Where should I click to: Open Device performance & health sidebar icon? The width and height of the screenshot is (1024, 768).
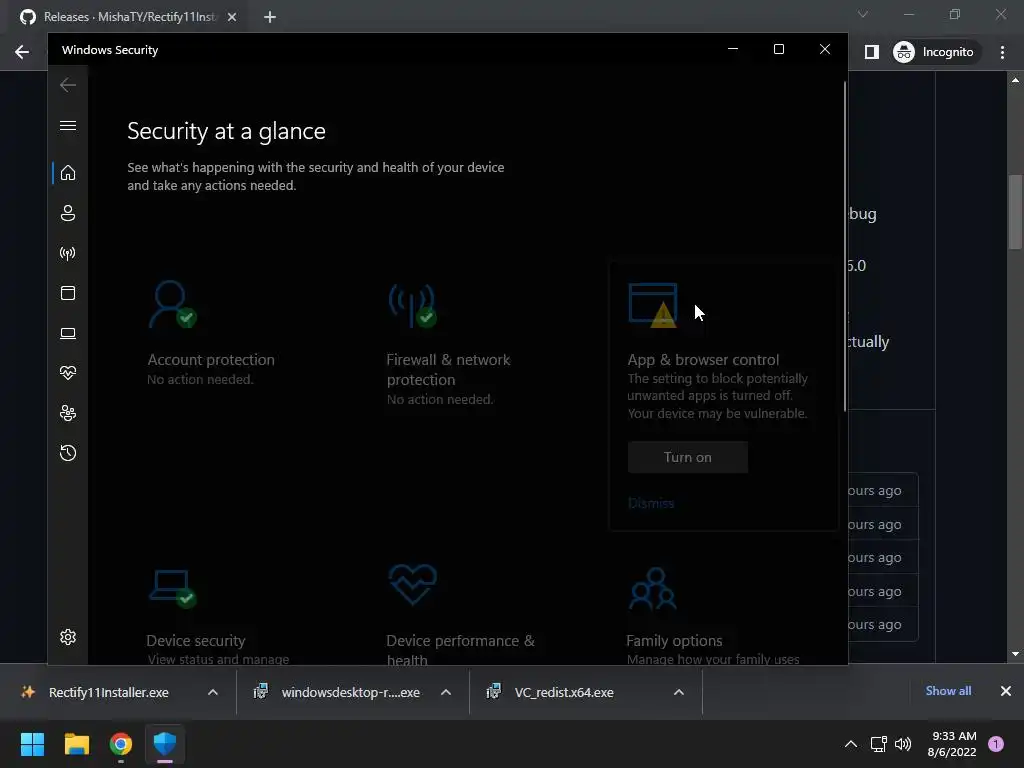point(68,373)
